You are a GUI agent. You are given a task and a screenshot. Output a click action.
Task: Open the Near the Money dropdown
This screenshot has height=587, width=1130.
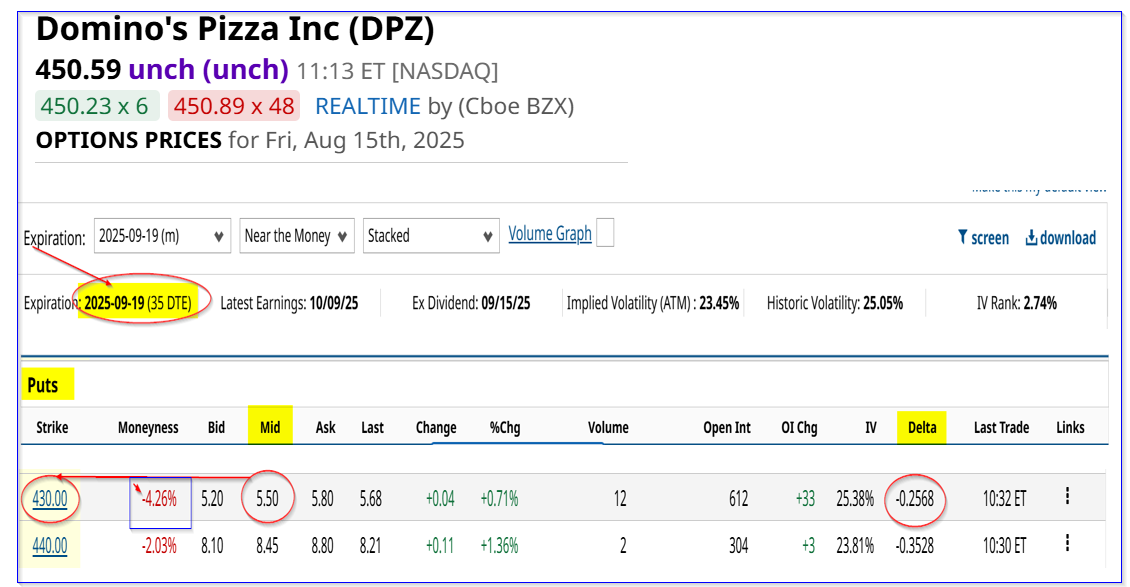[297, 236]
